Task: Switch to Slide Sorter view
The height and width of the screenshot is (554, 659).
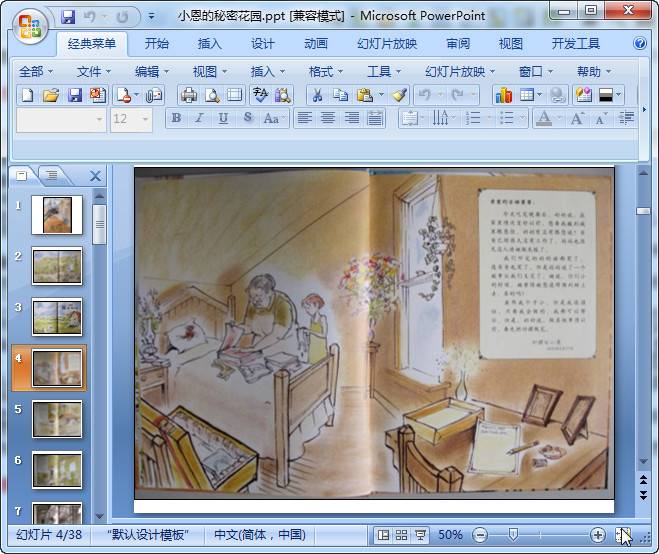Action: [401, 535]
